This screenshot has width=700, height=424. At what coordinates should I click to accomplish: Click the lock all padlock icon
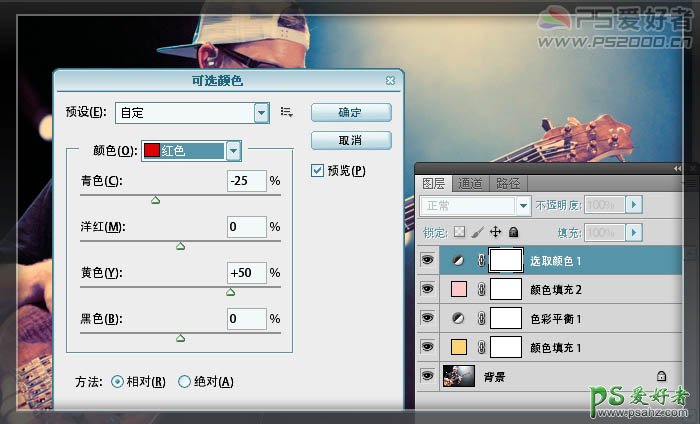pyautogui.click(x=513, y=232)
